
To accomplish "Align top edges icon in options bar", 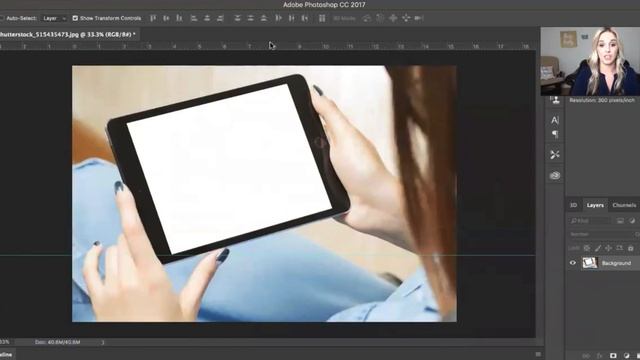I will pos(153,18).
